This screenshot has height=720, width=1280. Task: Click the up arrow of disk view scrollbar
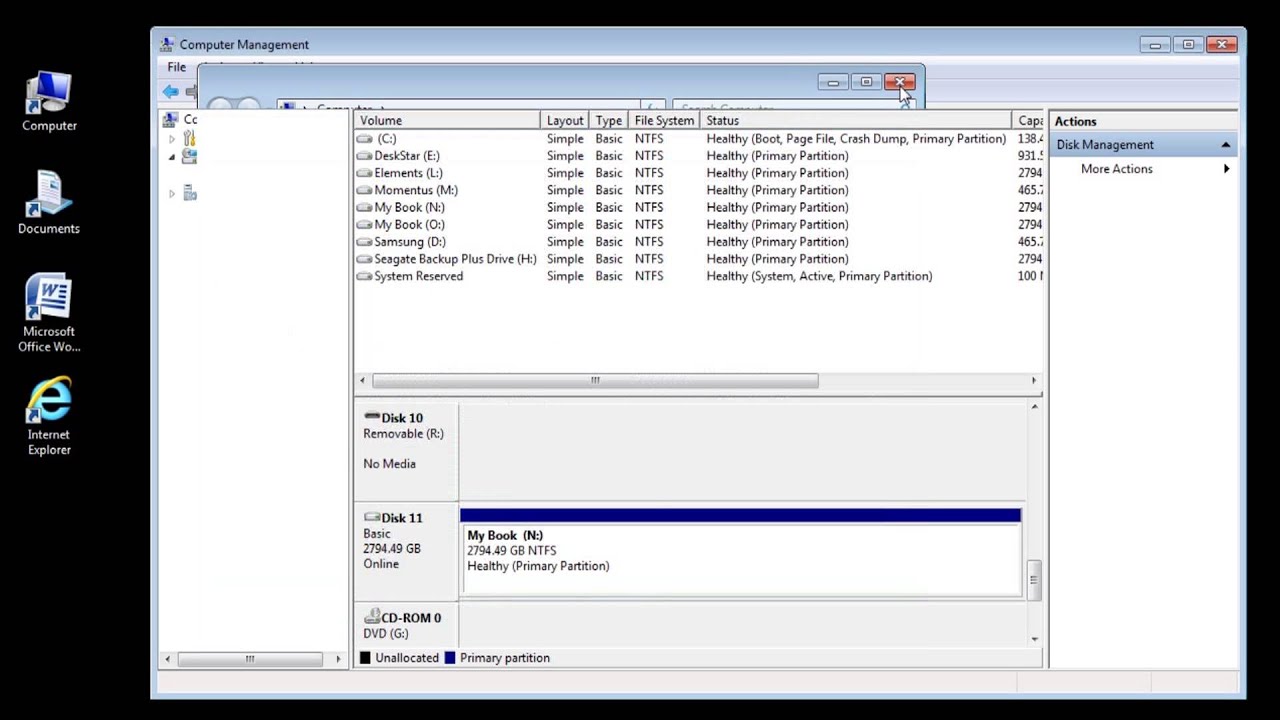click(x=1034, y=406)
